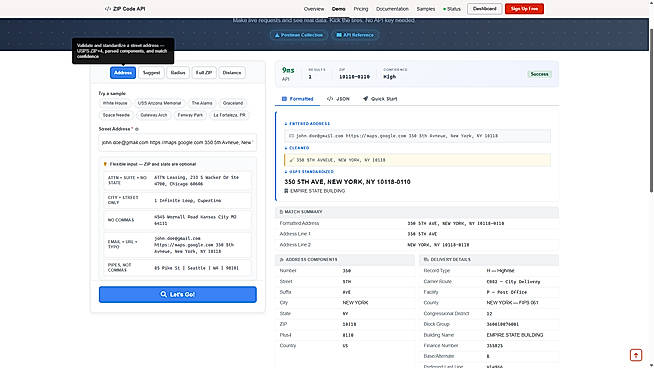Click the C002 – City Delivery value

(513, 282)
